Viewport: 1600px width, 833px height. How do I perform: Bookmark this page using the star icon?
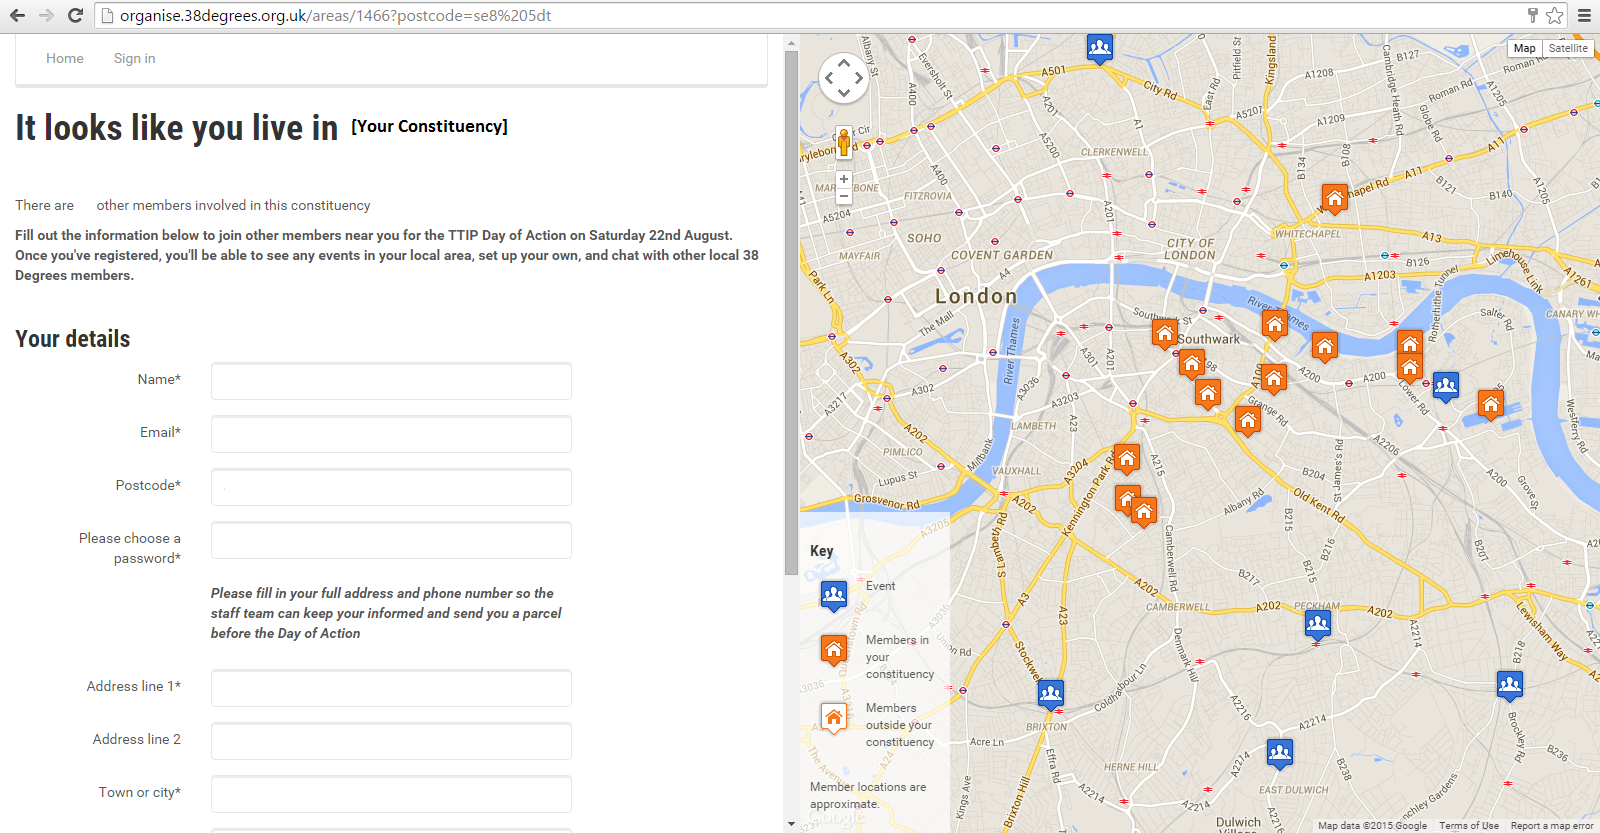pyautogui.click(x=1554, y=15)
